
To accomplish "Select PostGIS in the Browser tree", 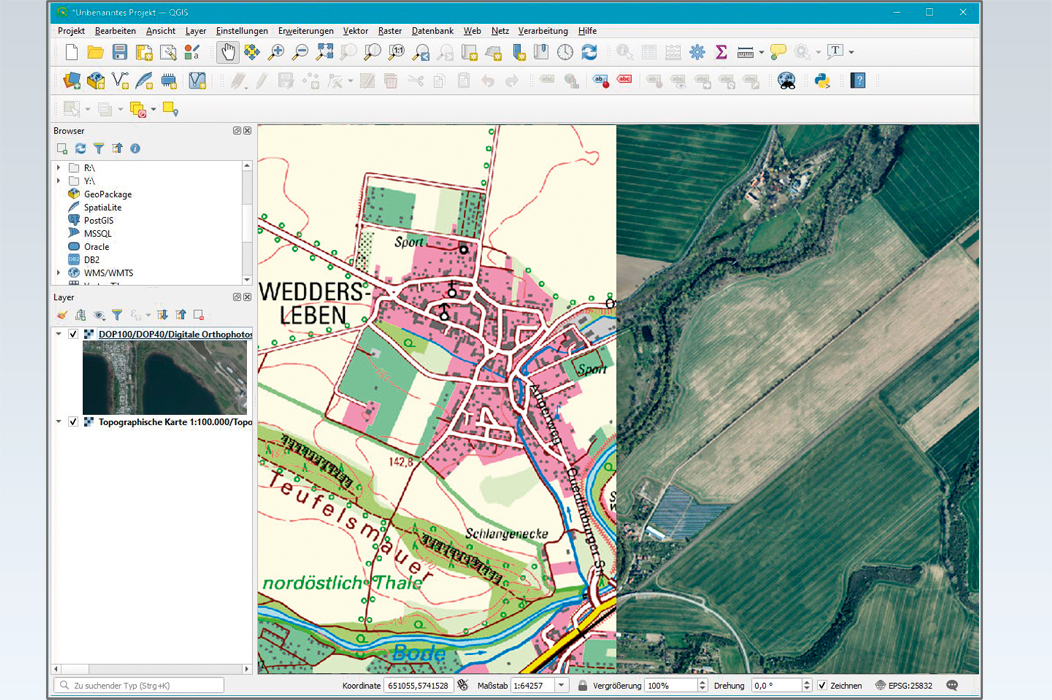I will click(x=98, y=220).
